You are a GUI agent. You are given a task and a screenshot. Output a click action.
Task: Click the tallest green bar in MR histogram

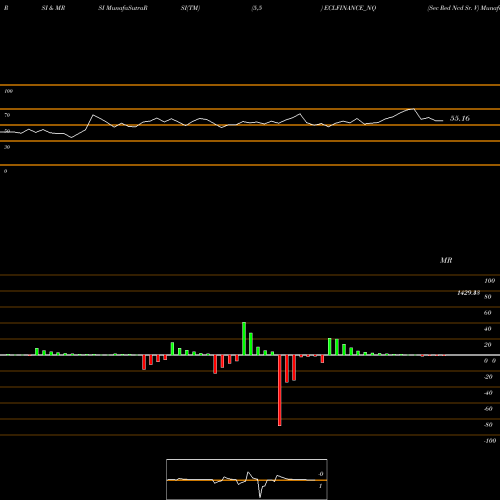pyautogui.click(x=244, y=339)
